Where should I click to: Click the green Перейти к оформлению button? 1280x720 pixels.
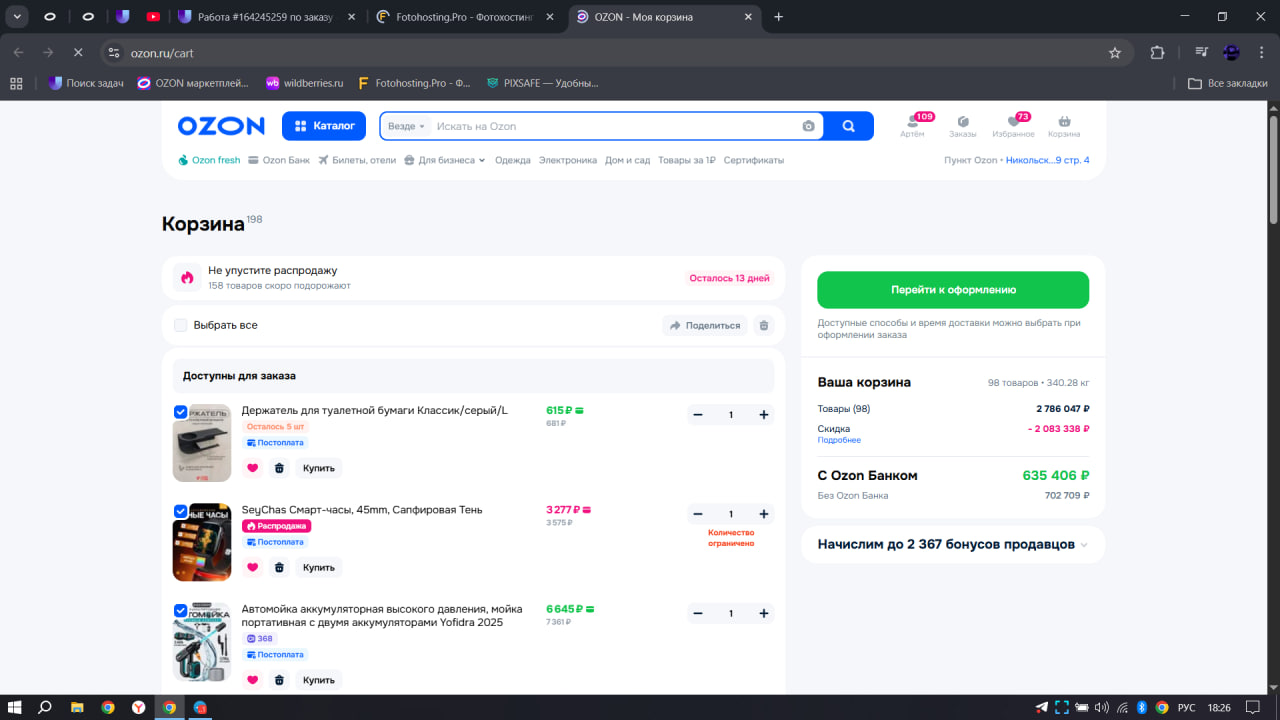(x=953, y=290)
